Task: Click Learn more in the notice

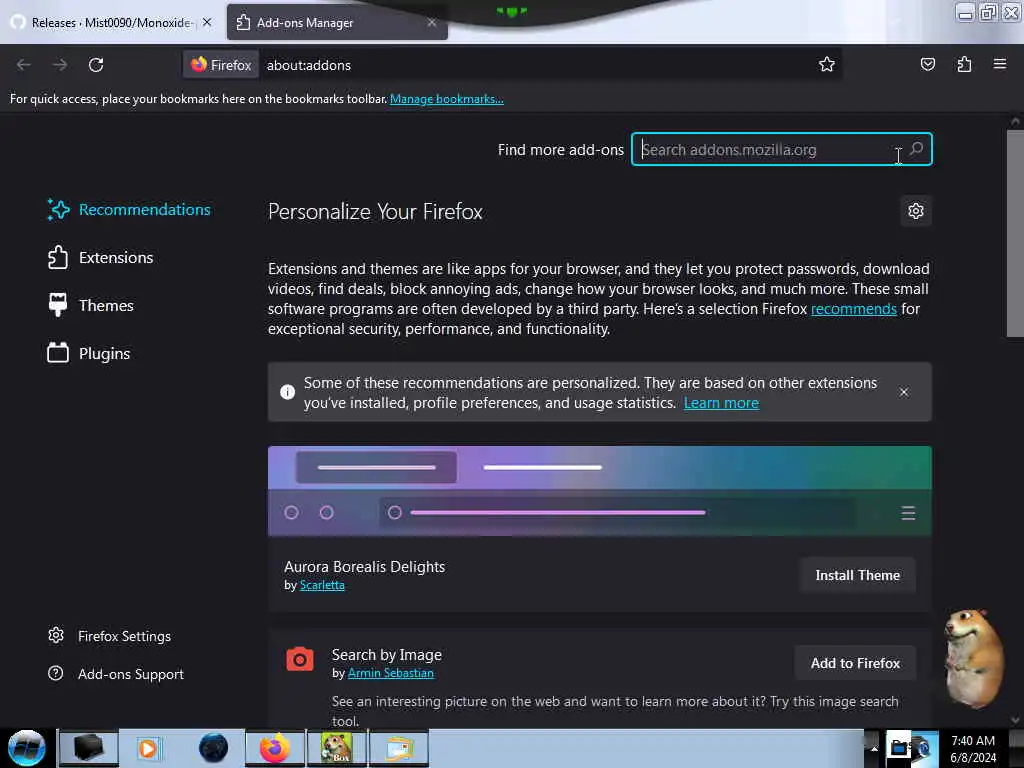Action: tap(721, 403)
